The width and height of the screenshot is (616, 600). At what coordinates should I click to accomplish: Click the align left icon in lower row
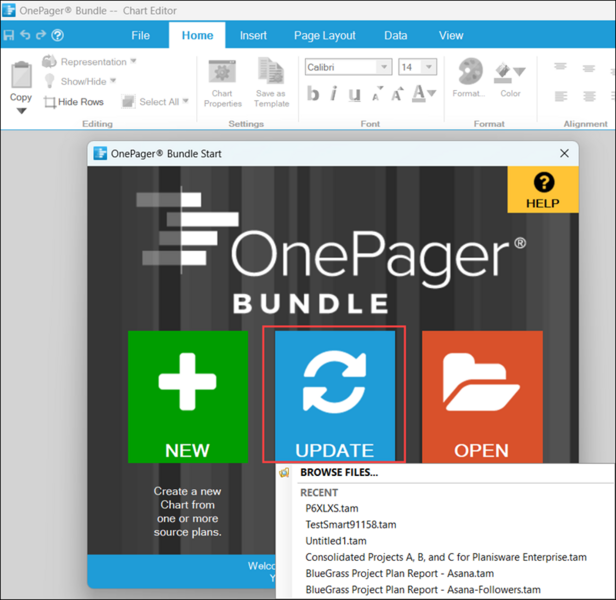click(x=561, y=96)
